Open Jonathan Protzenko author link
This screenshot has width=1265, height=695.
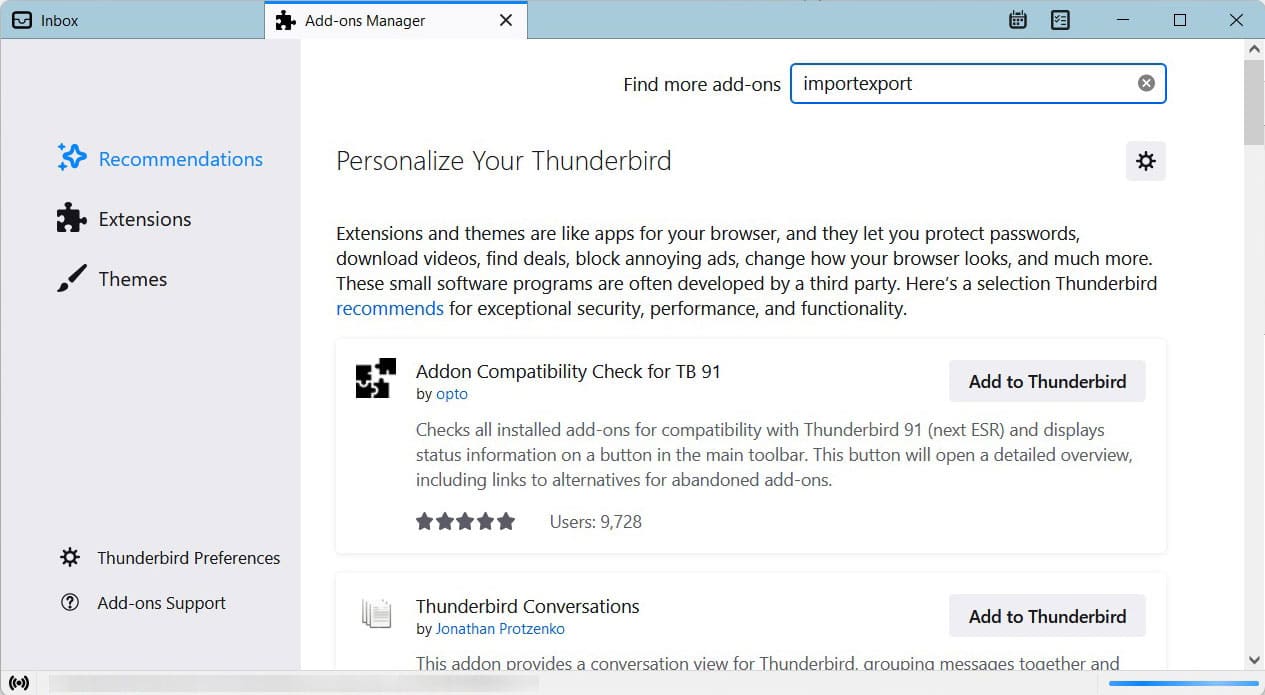point(500,629)
